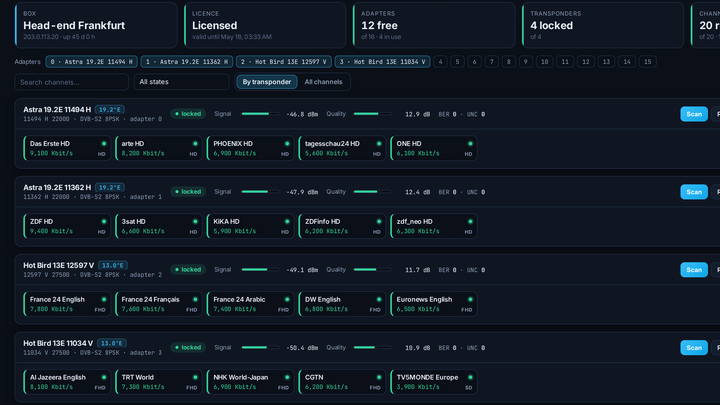The height and width of the screenshot is (405, 720).
Task: Open the CGTN channel card
Action: 342,382
